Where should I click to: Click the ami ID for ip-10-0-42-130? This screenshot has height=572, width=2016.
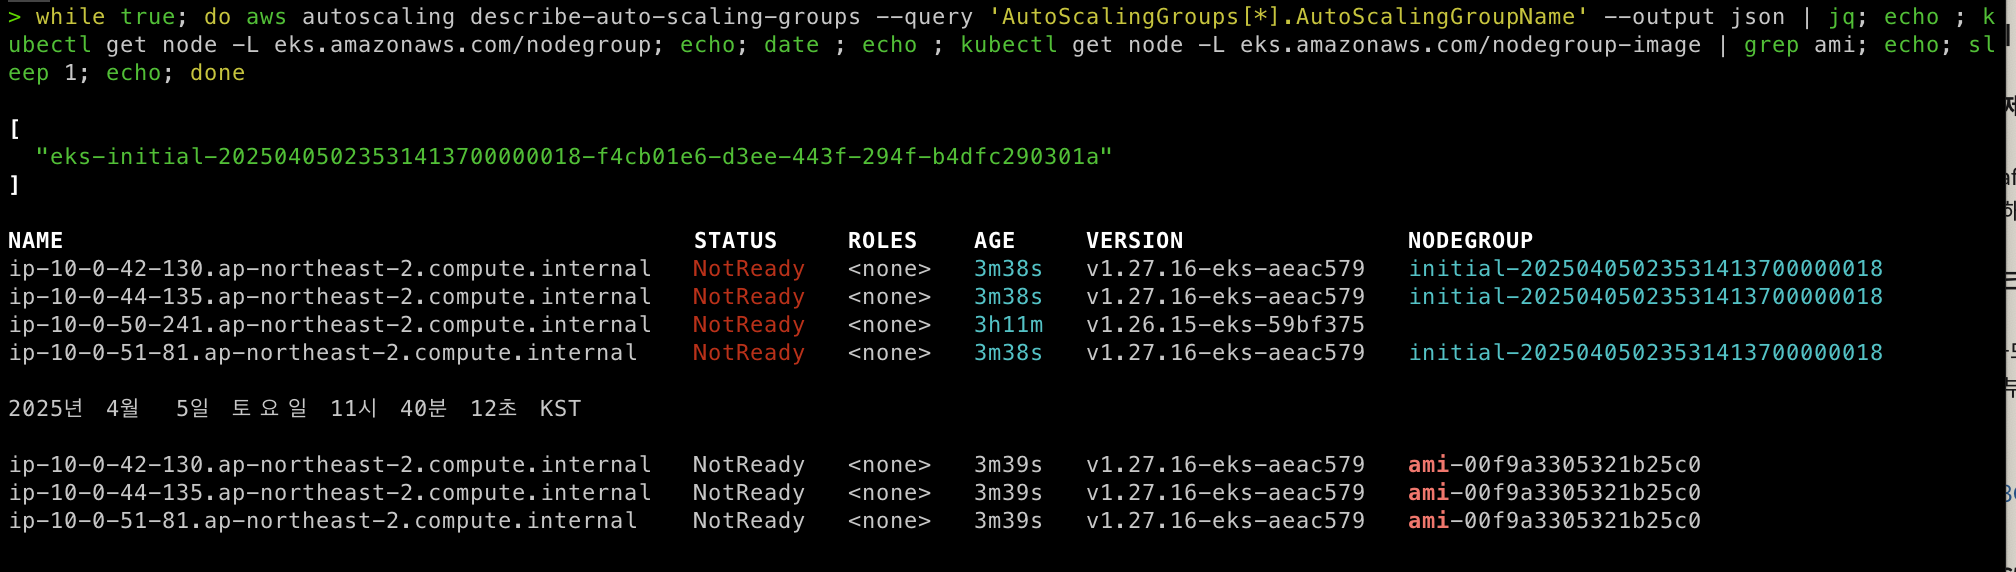pyautogui.click(x=1554, y=465)
